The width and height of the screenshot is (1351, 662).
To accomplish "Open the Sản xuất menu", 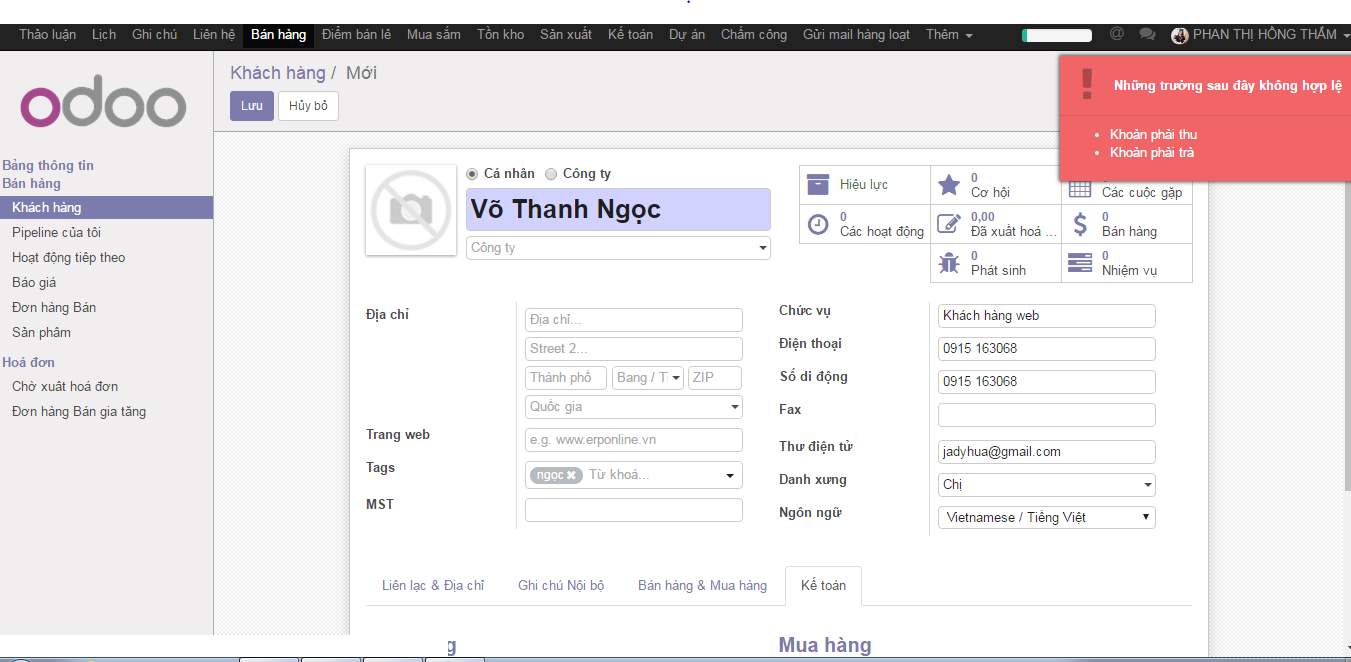I will click(566, 35).
